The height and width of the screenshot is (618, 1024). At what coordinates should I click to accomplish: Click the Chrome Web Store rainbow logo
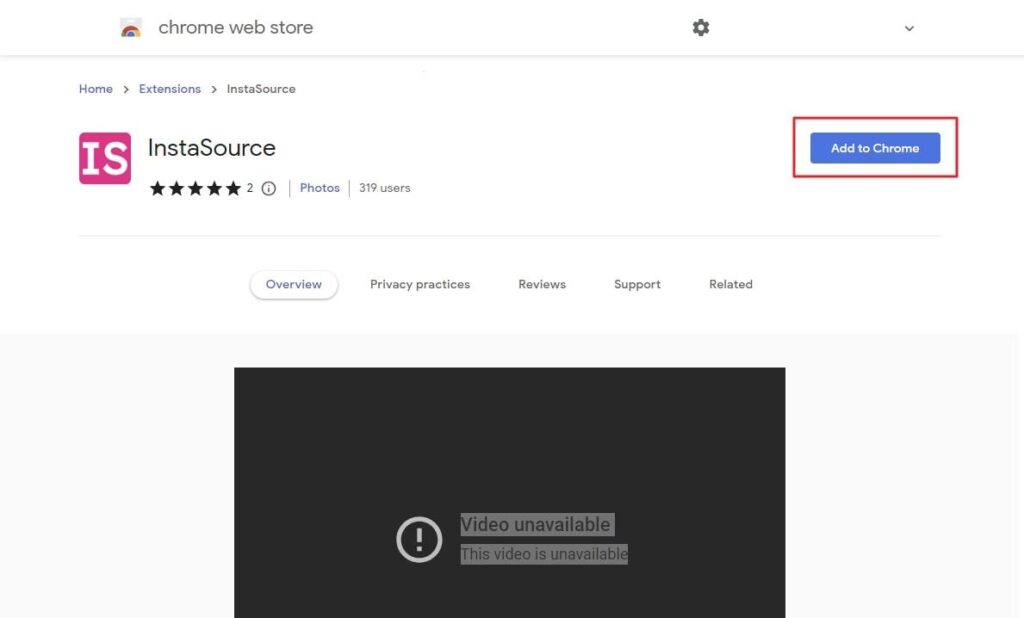pyautogui.click(x=131, y=28)
